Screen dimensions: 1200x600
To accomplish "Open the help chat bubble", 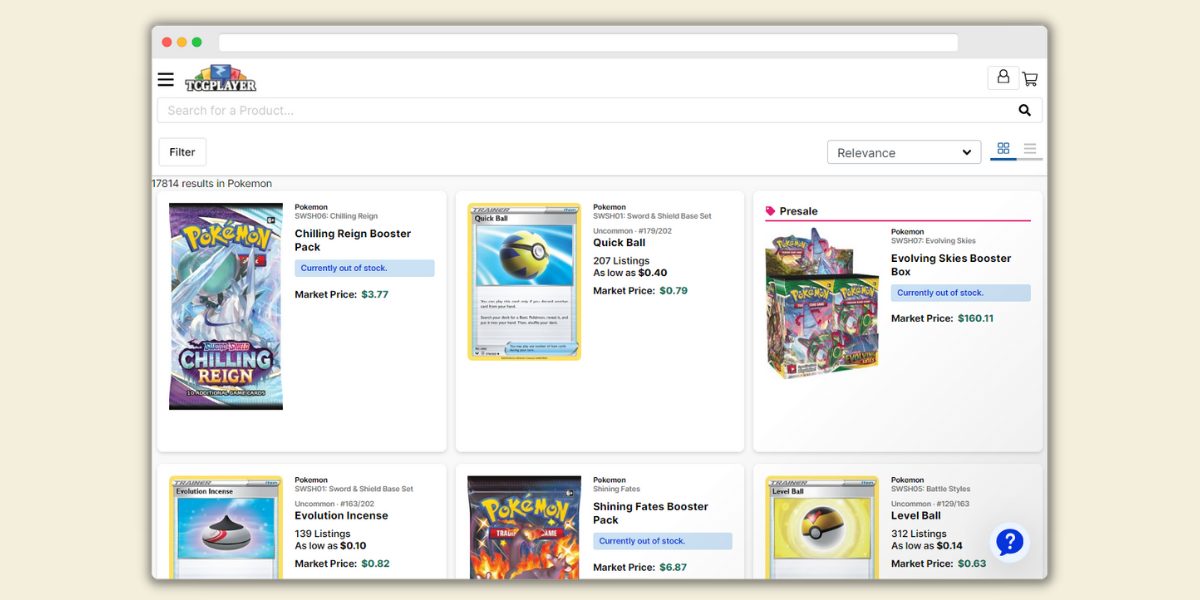I will click(1010, 542).
